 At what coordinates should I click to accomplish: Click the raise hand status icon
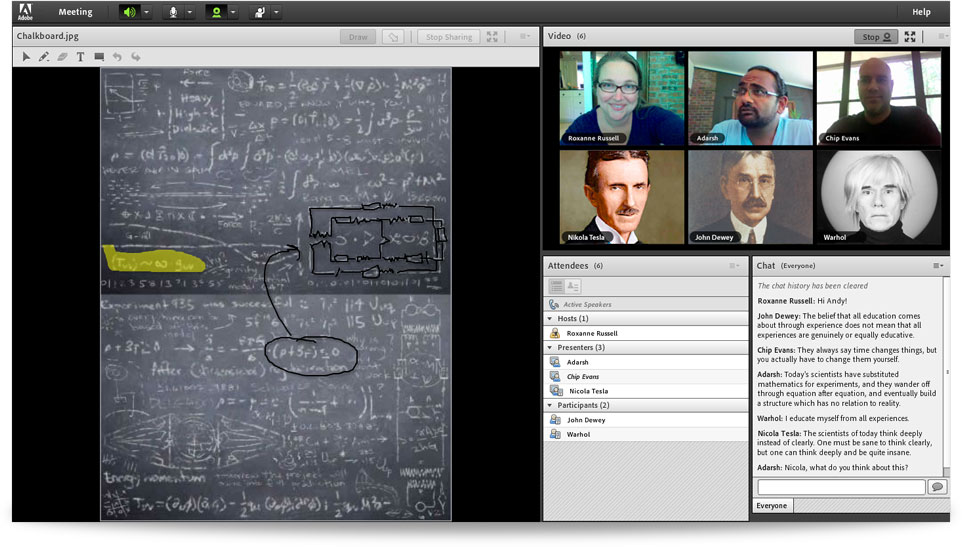[x=260, y=12]
